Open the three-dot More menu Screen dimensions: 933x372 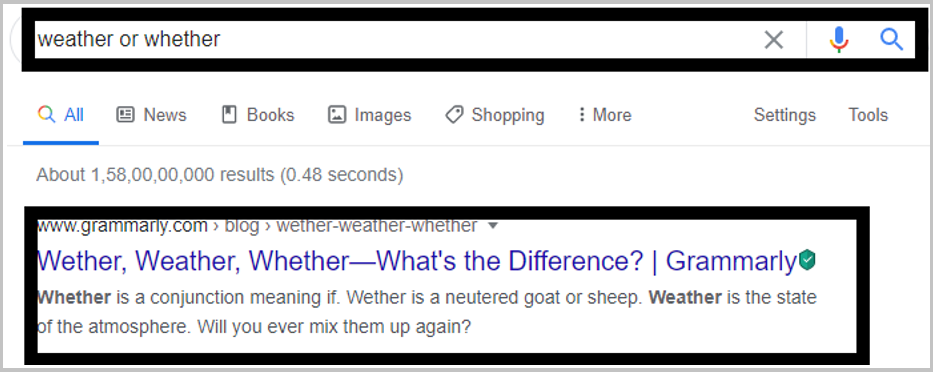pos(604,114)
